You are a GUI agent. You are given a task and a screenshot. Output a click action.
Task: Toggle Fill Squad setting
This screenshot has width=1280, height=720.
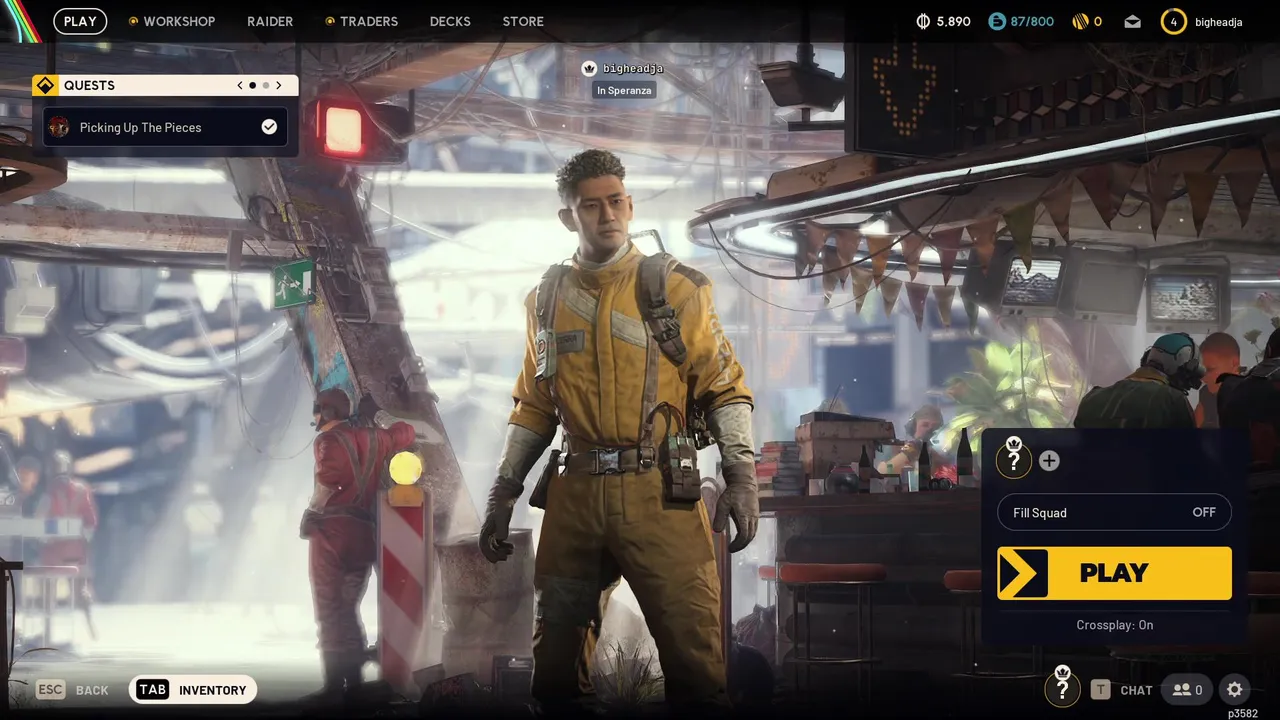[x=1114, y=512]
